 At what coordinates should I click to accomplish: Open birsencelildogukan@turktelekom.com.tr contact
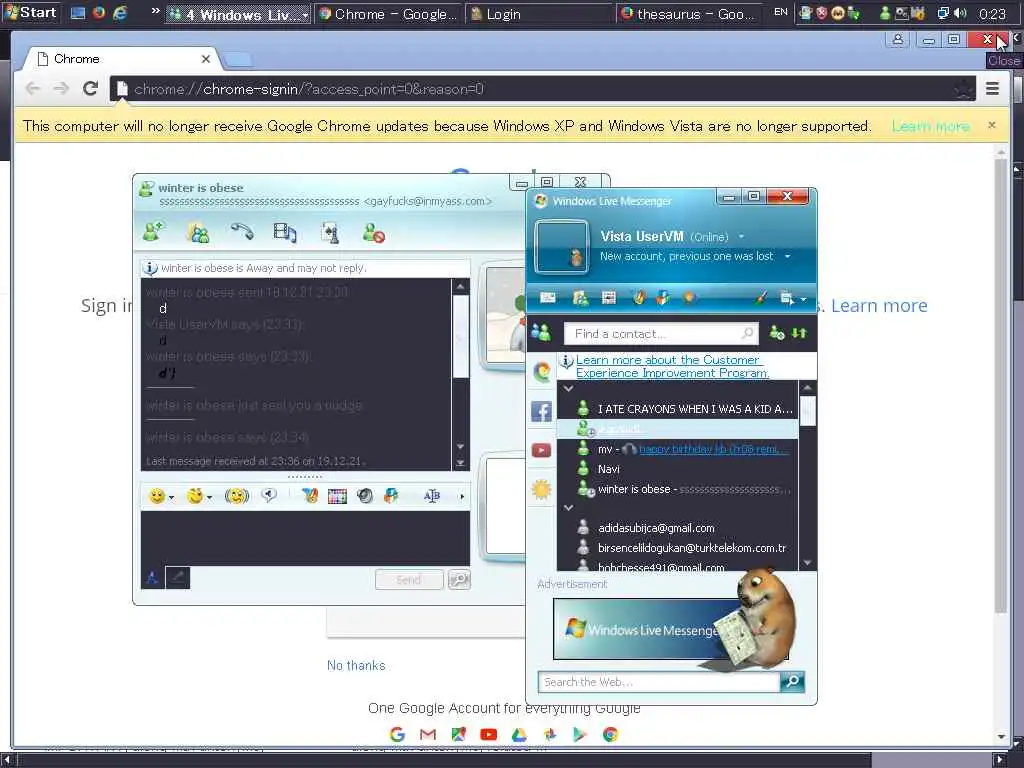[677, 548]
